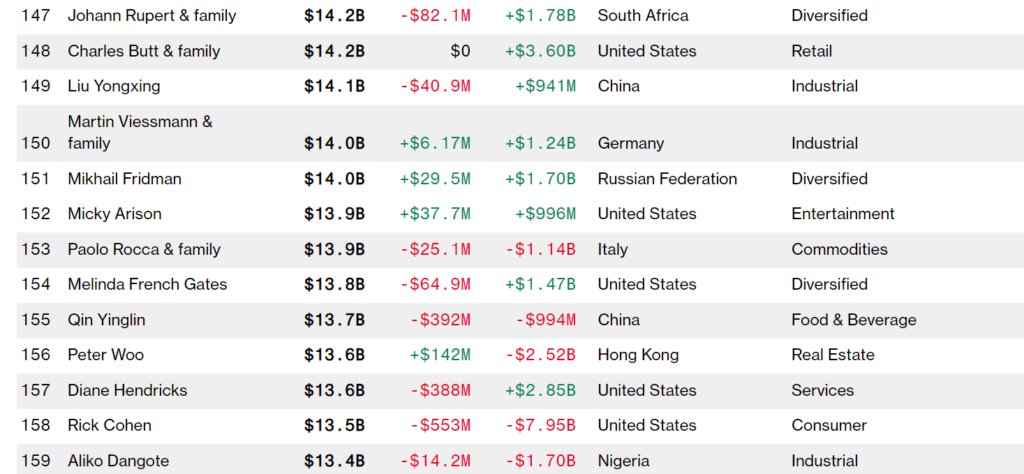
Task: Select Russian Federation country cell
Action: pos(668,179)
